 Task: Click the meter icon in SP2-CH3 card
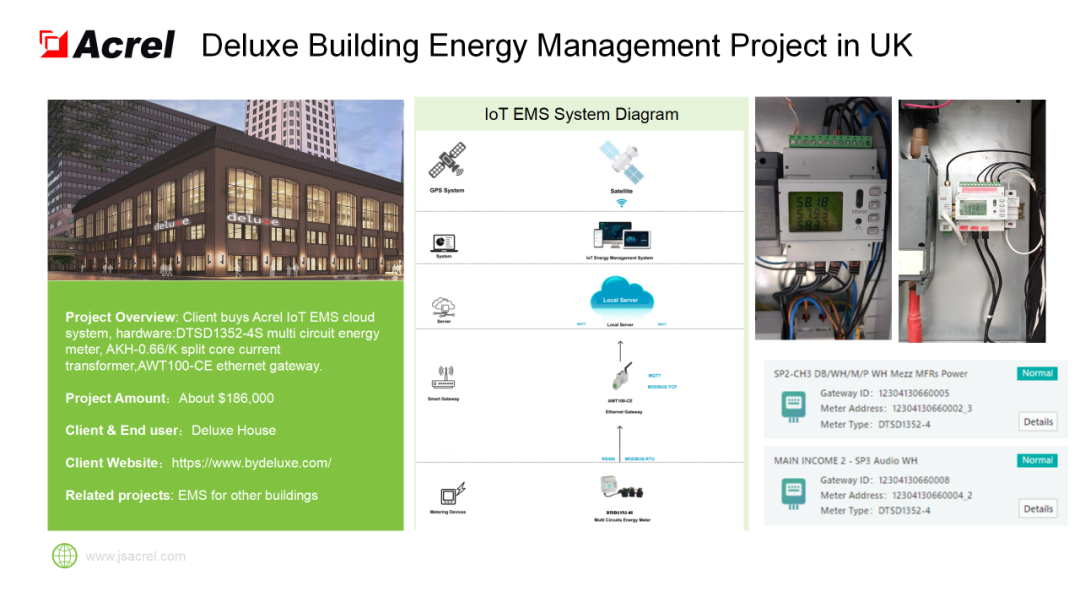pos(793,406)
